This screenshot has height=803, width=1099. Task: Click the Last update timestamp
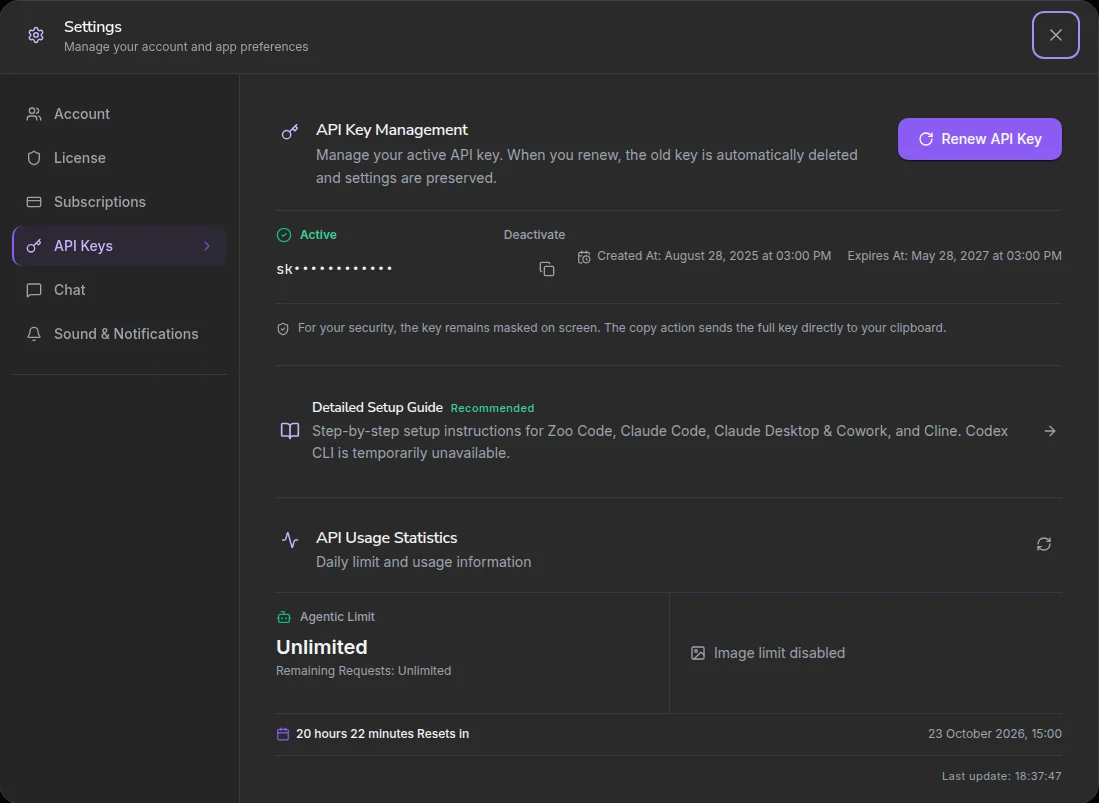coord(1002,776)
